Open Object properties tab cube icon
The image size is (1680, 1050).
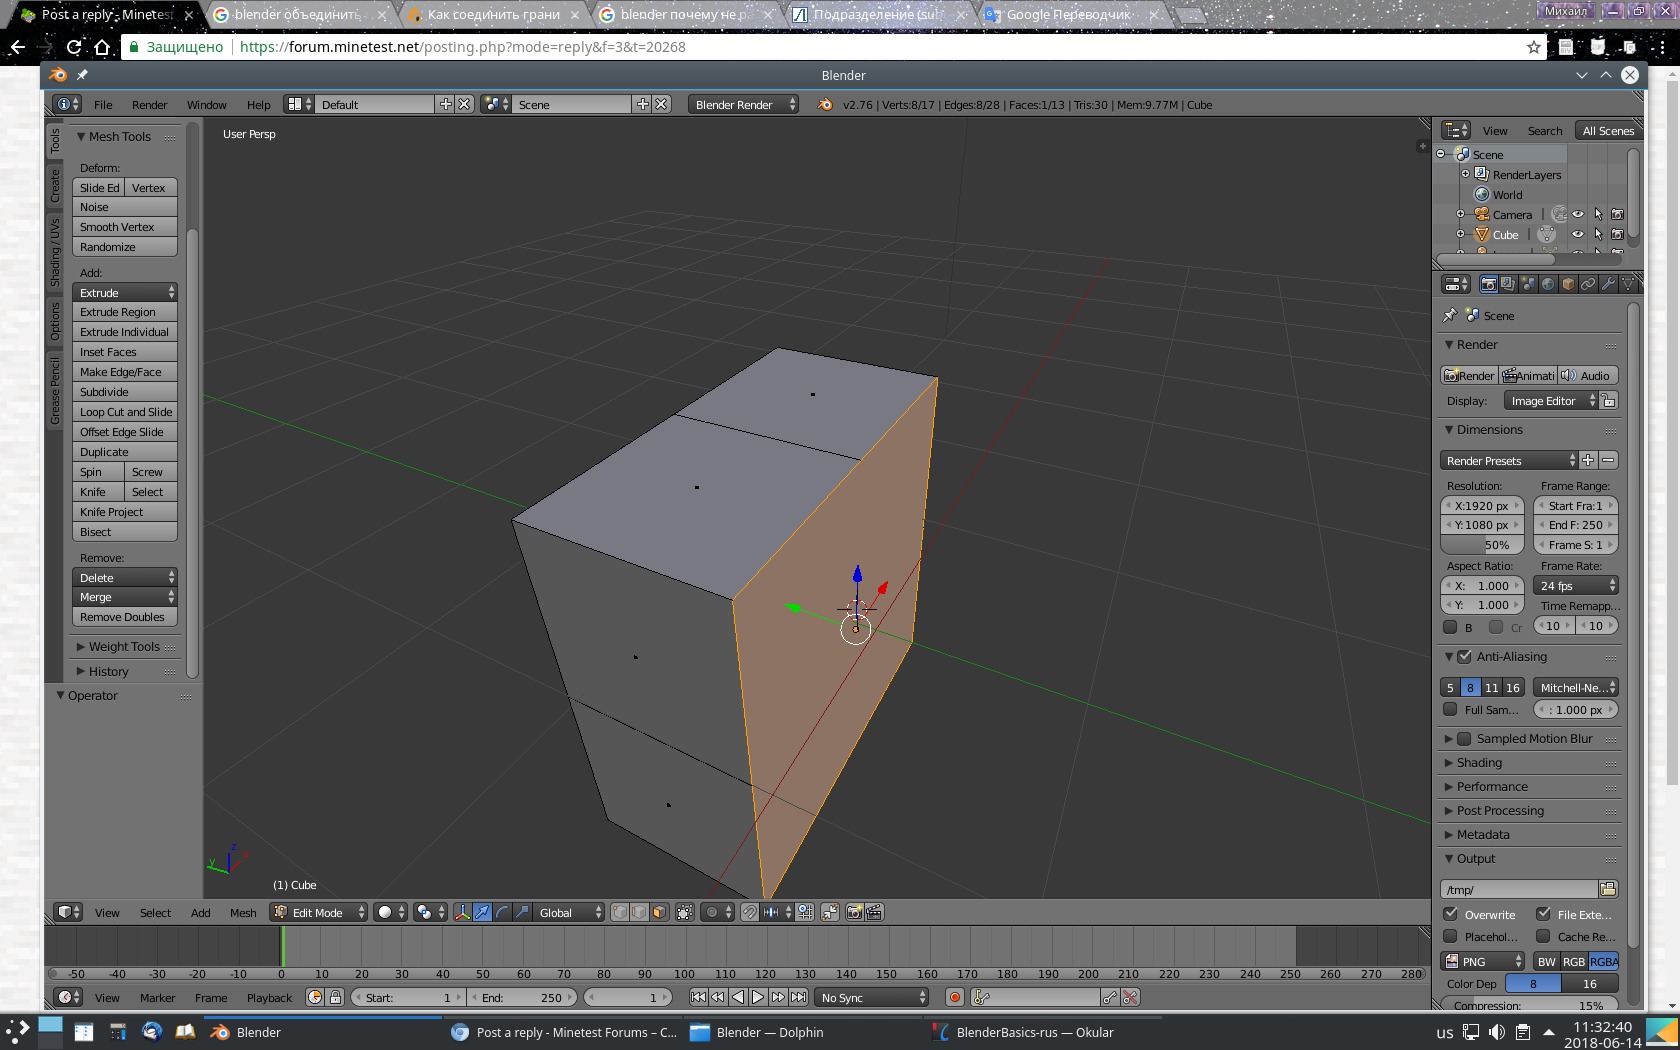[1568, 284]
